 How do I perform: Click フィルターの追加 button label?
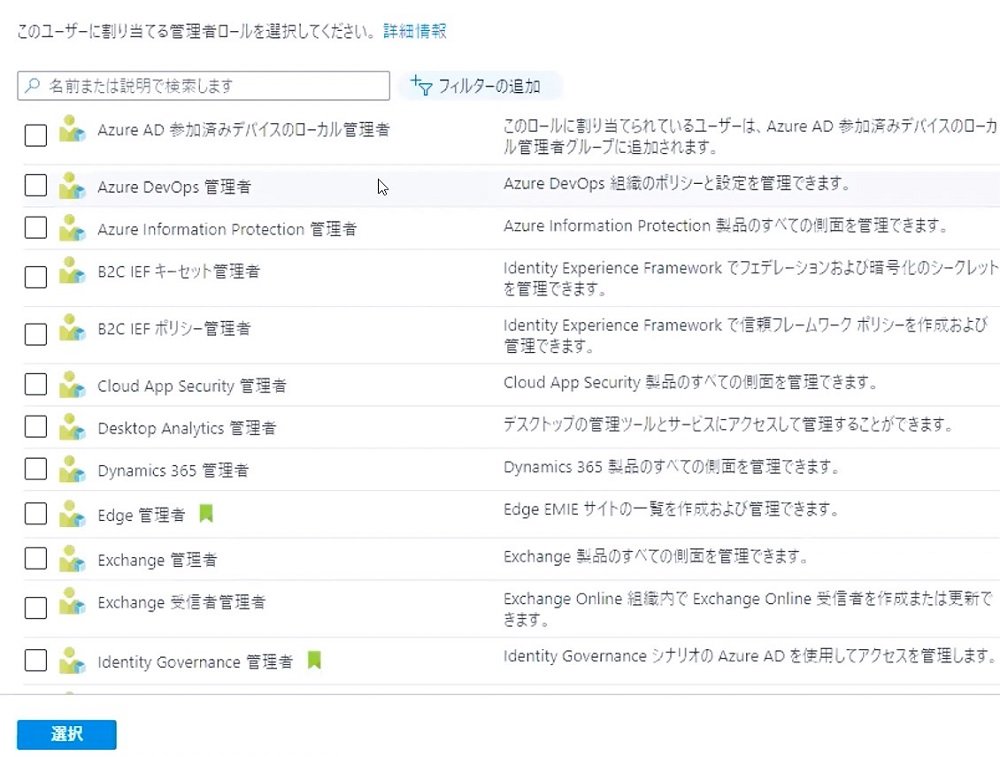click(489, 86)
